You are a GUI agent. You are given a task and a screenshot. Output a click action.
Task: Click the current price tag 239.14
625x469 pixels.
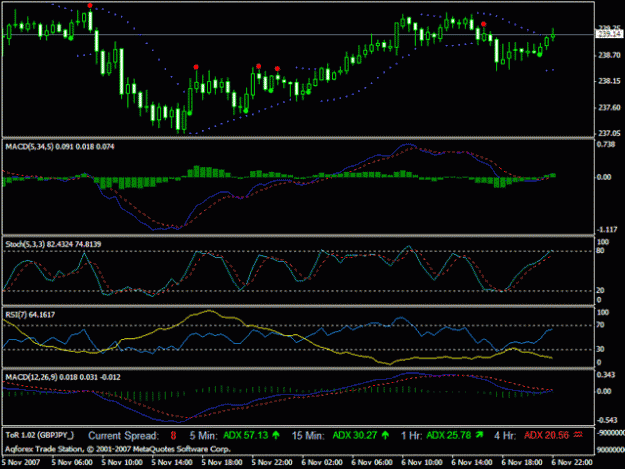pyautogui.click(x=609, y=34)
